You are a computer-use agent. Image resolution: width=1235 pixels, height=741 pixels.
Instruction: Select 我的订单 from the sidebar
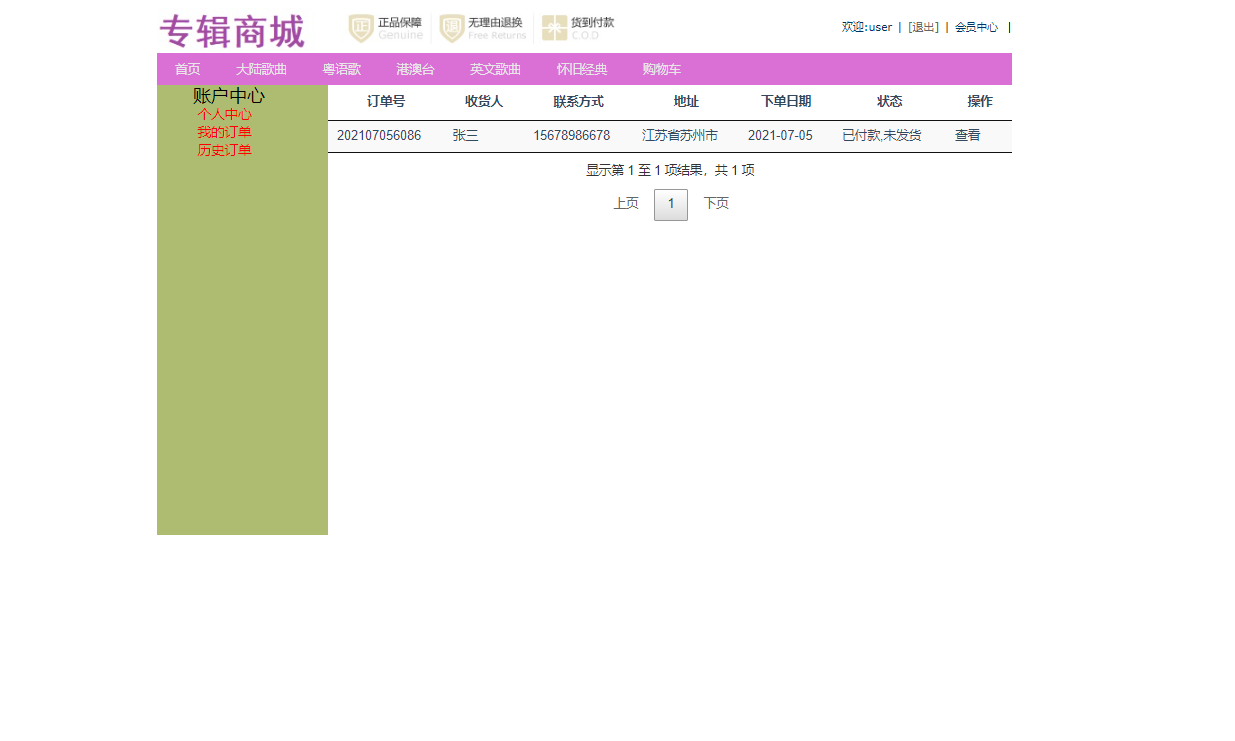point(223,132)
